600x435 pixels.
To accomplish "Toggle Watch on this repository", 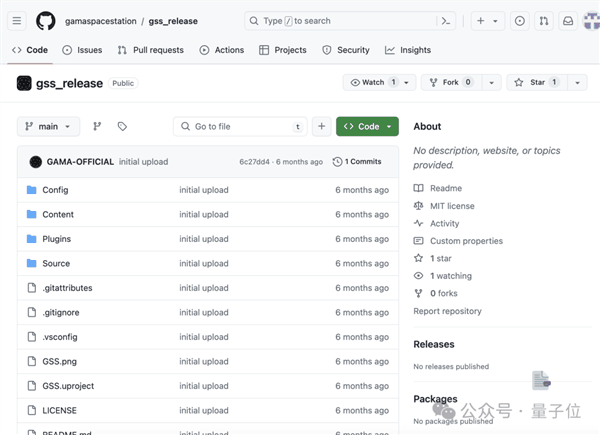I will point(367,83).
